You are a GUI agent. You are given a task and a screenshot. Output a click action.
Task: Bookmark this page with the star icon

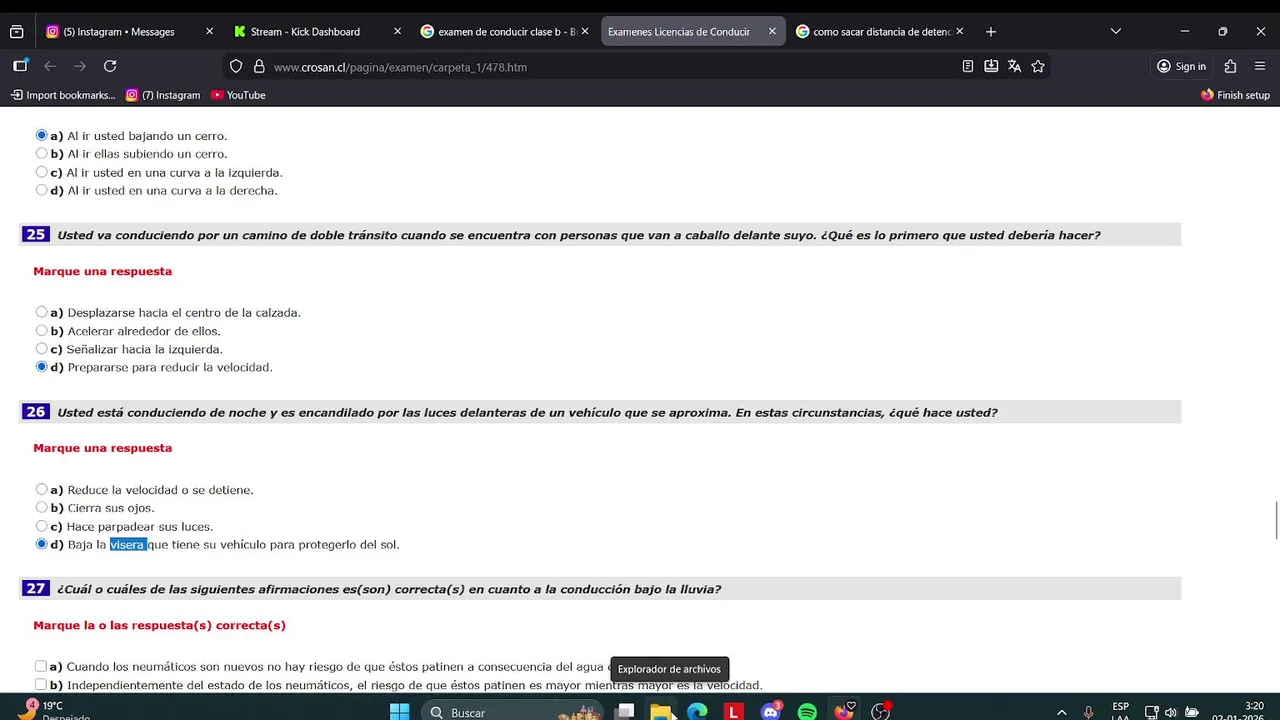pos(1038,66)
